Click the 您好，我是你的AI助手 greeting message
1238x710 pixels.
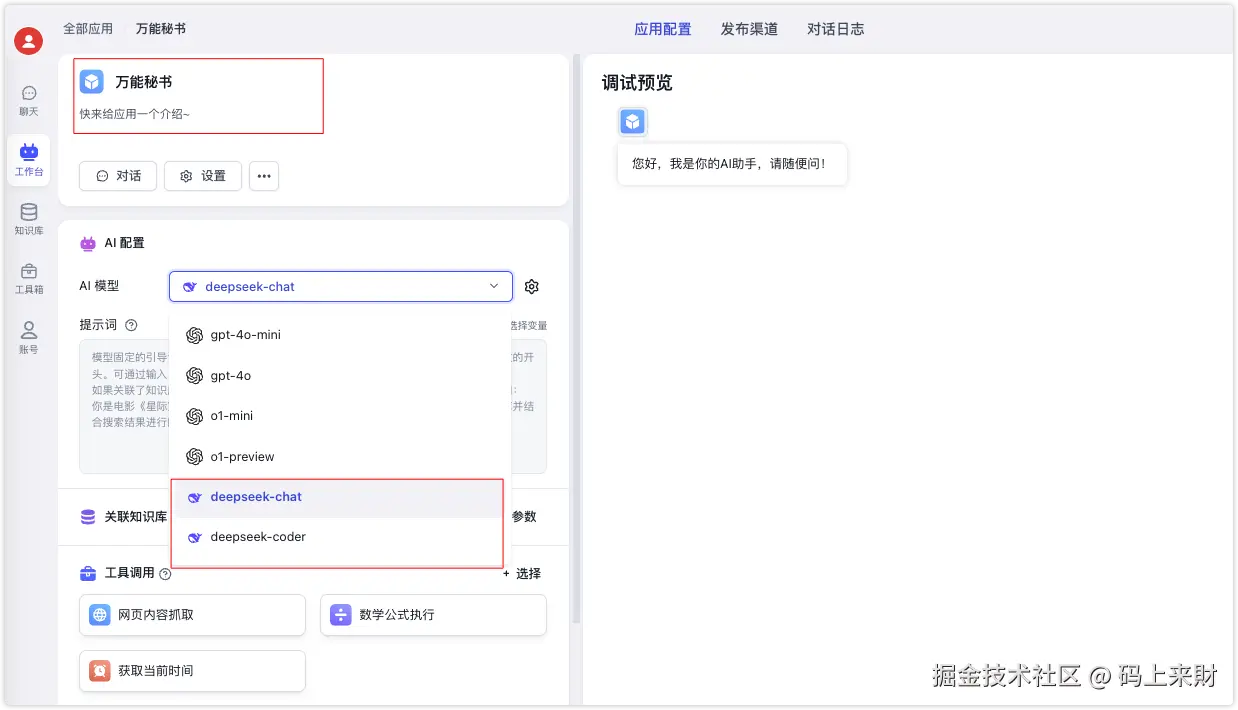[x=732, y=163]
